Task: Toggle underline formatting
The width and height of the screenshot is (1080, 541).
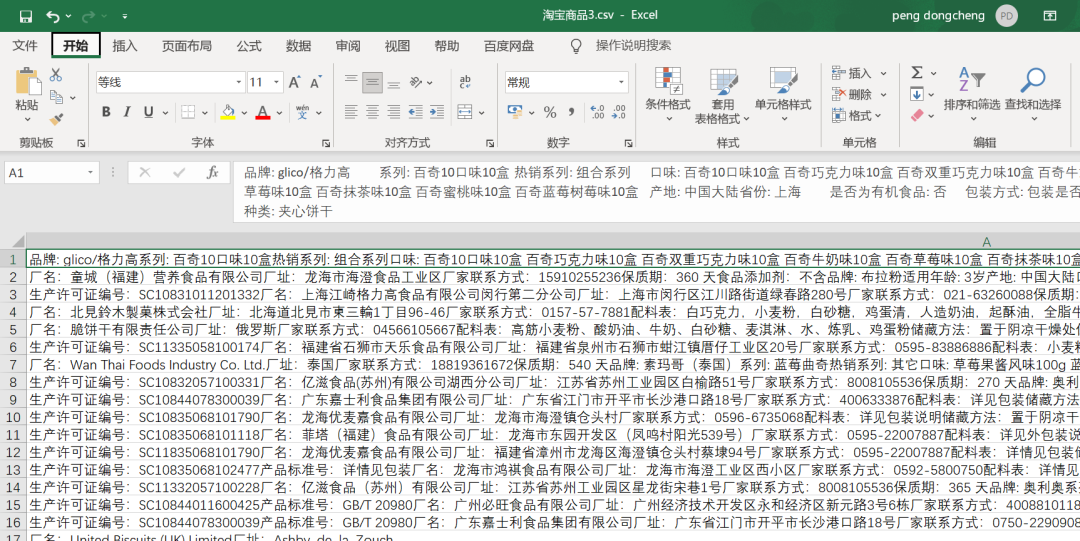Action: 147,112
